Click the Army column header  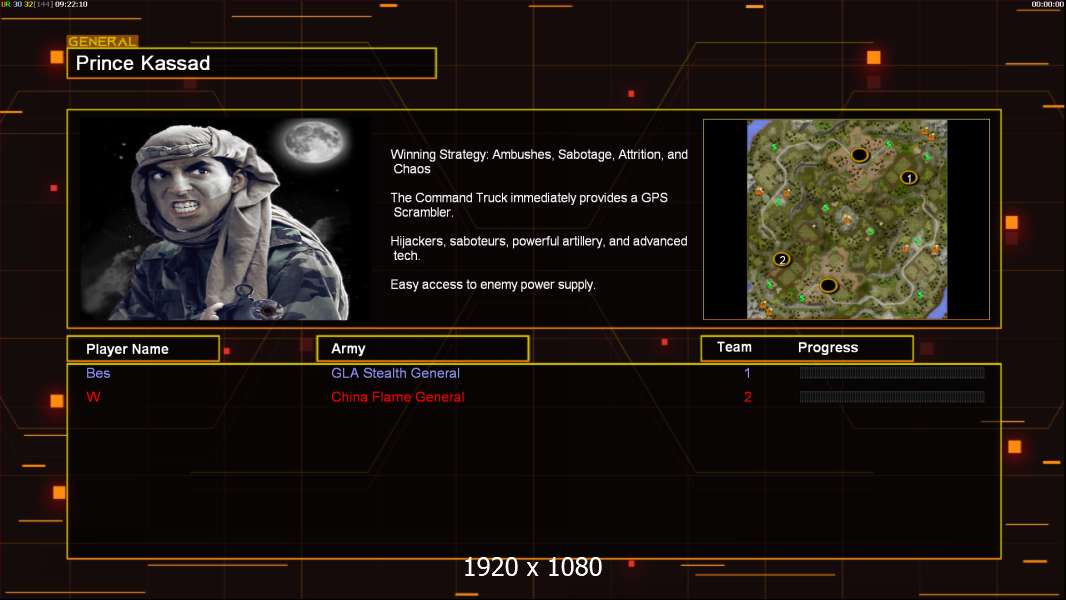(x=423, y=349)
